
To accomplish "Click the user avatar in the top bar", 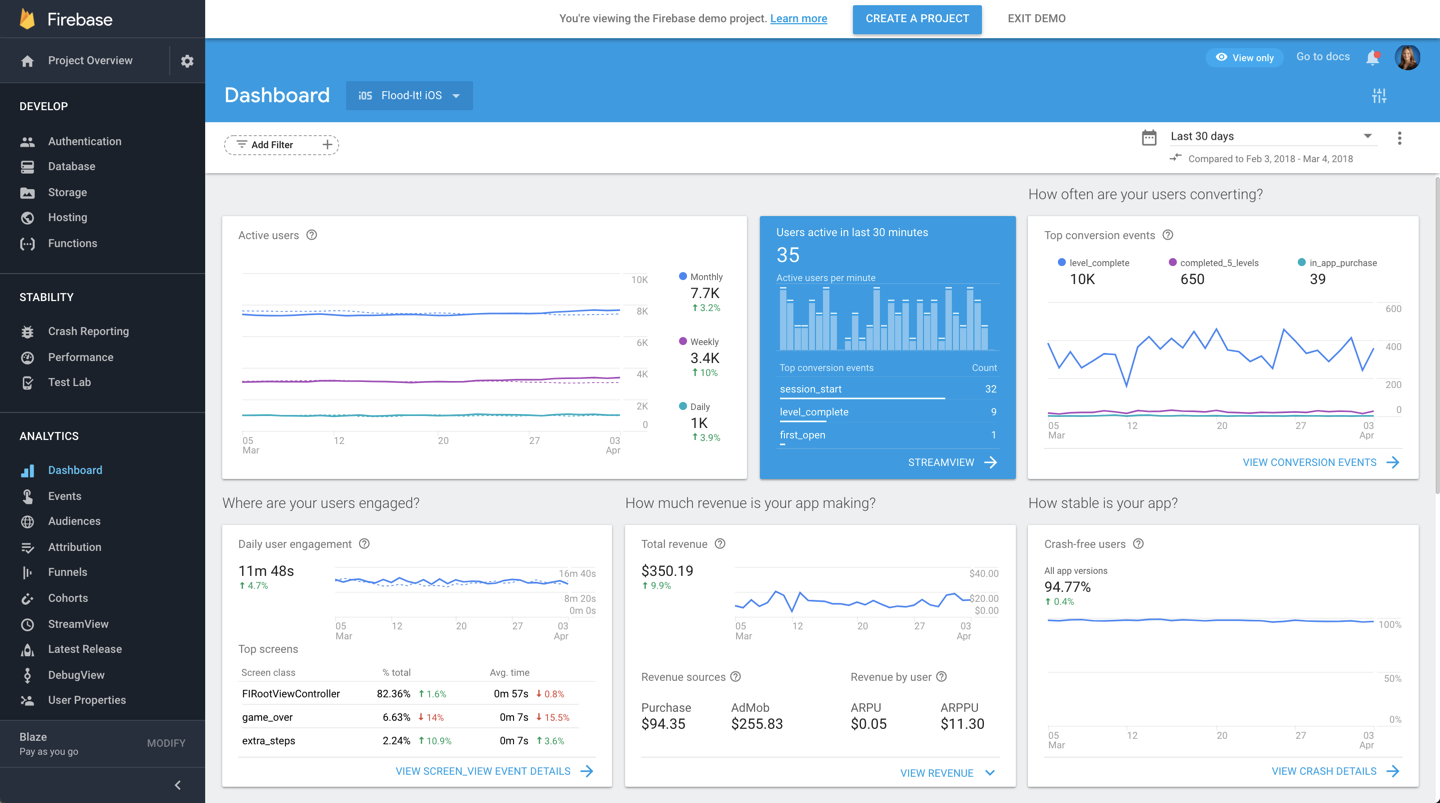I will (1407, 57).
